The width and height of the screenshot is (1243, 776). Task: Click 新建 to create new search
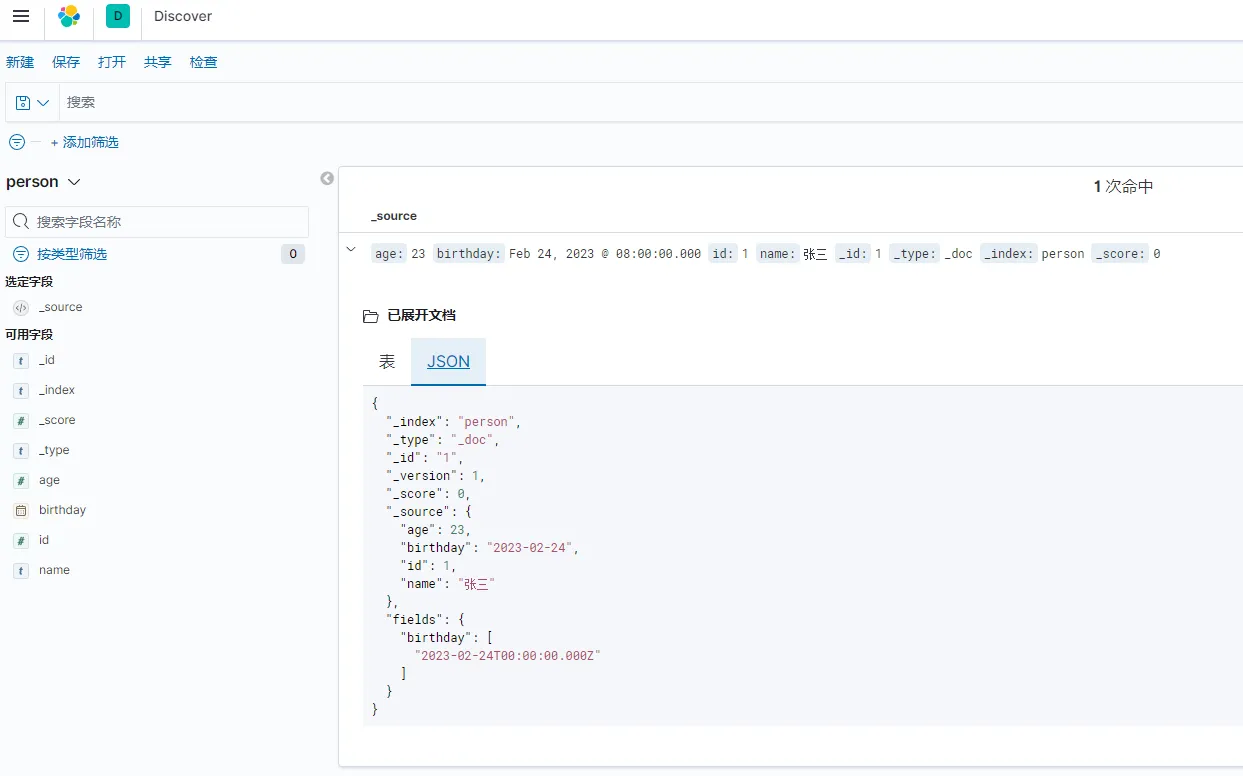[20, 62]
